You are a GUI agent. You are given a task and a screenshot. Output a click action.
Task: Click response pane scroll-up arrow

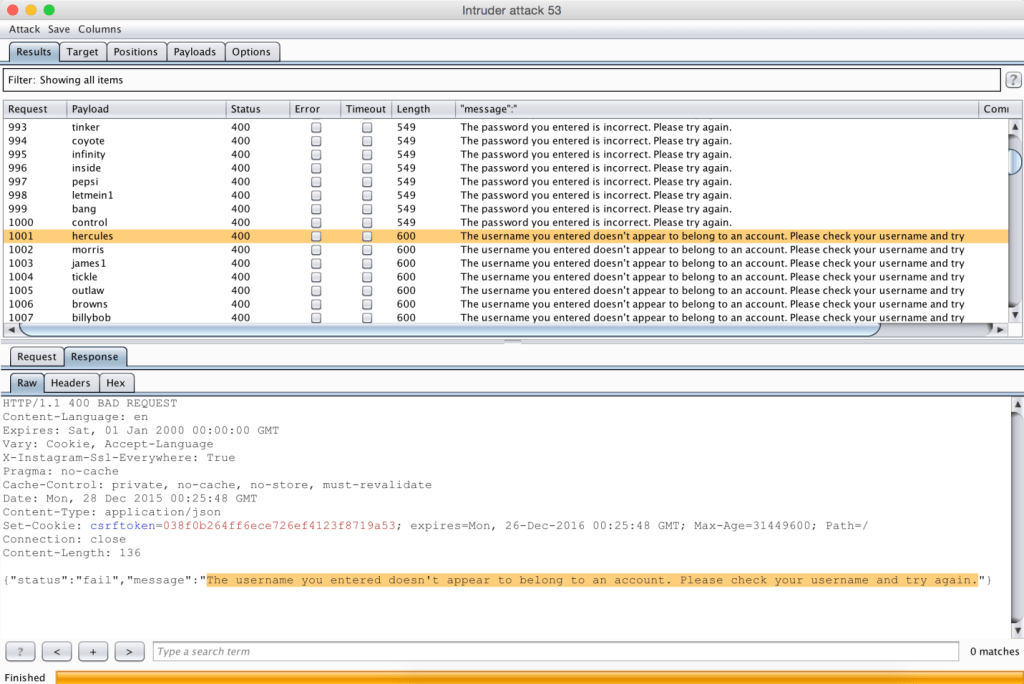(x=1017, y=404)
